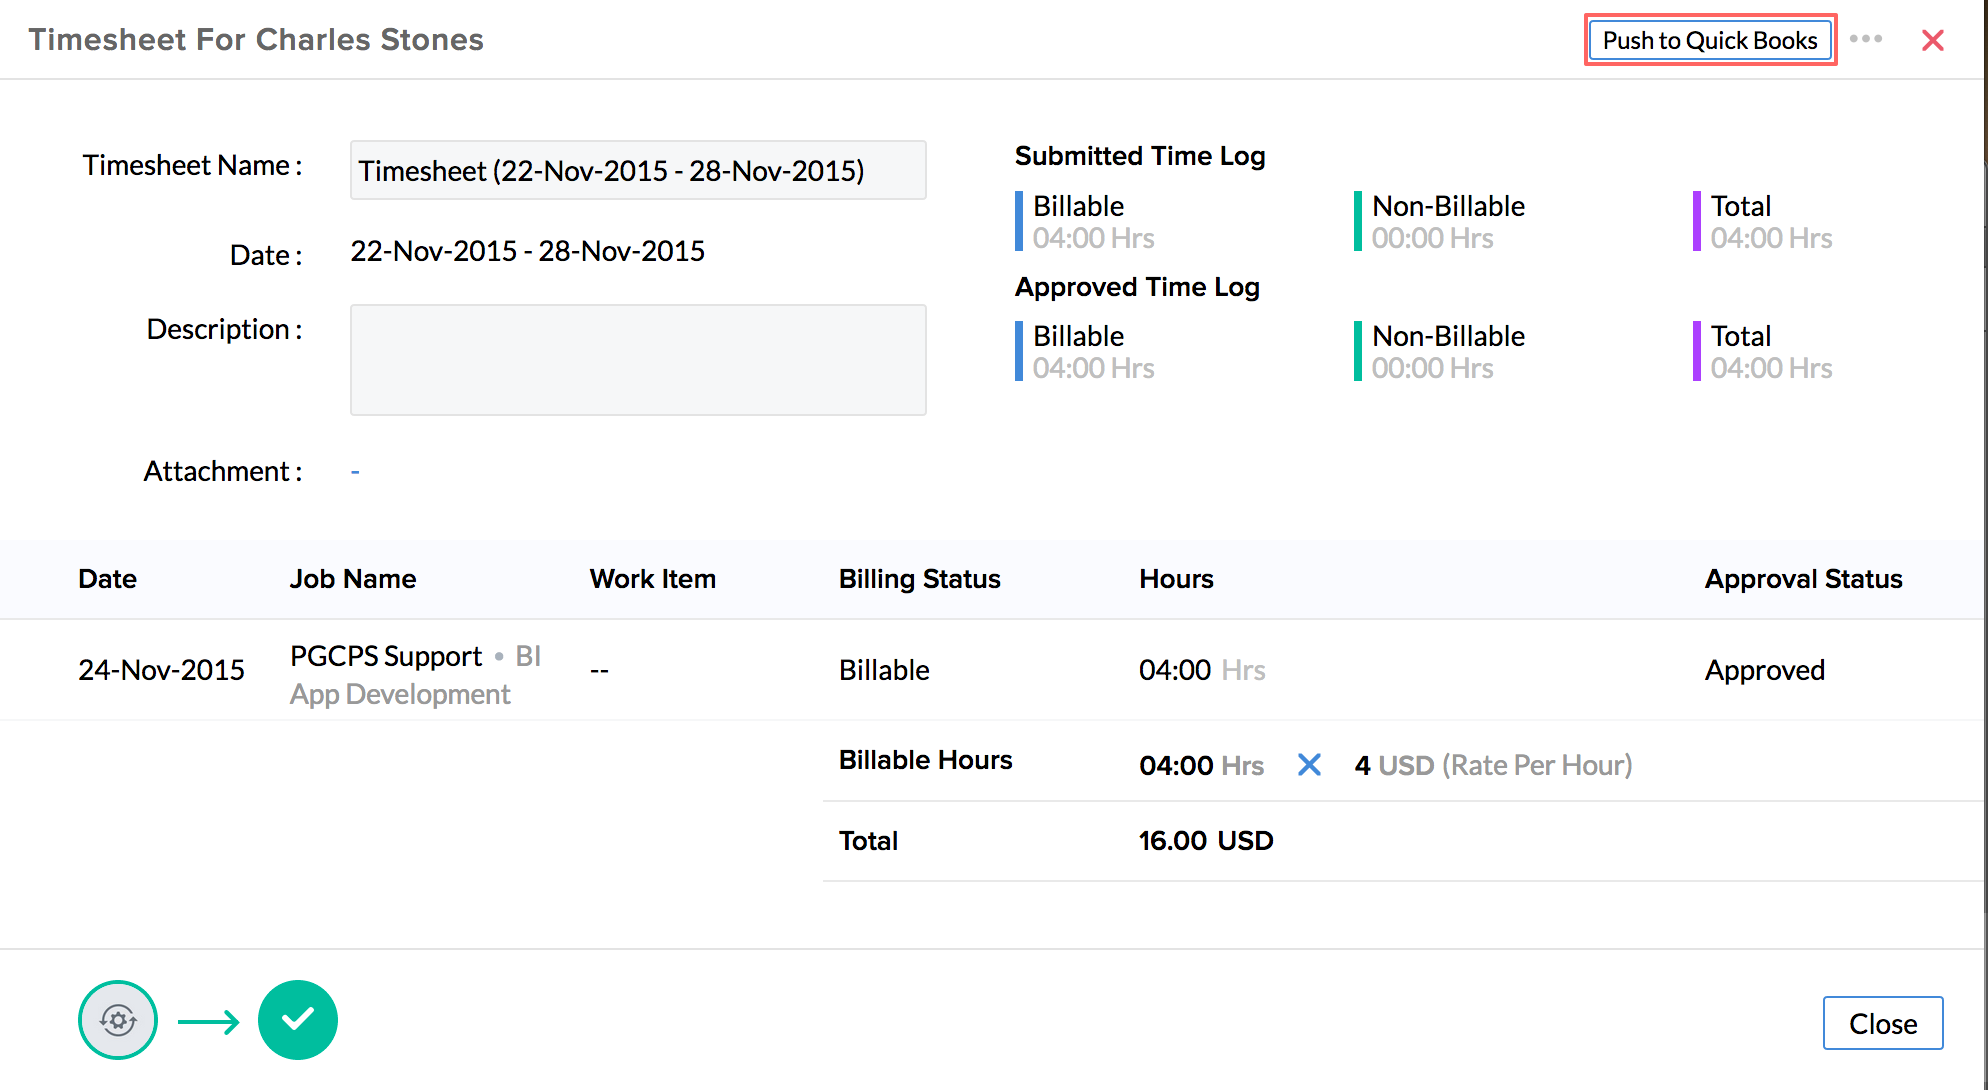Select the 24-Nov-2015 time log row
Image resolution: width=1988 pixels, height=1090 pixels.
point(161,670)
